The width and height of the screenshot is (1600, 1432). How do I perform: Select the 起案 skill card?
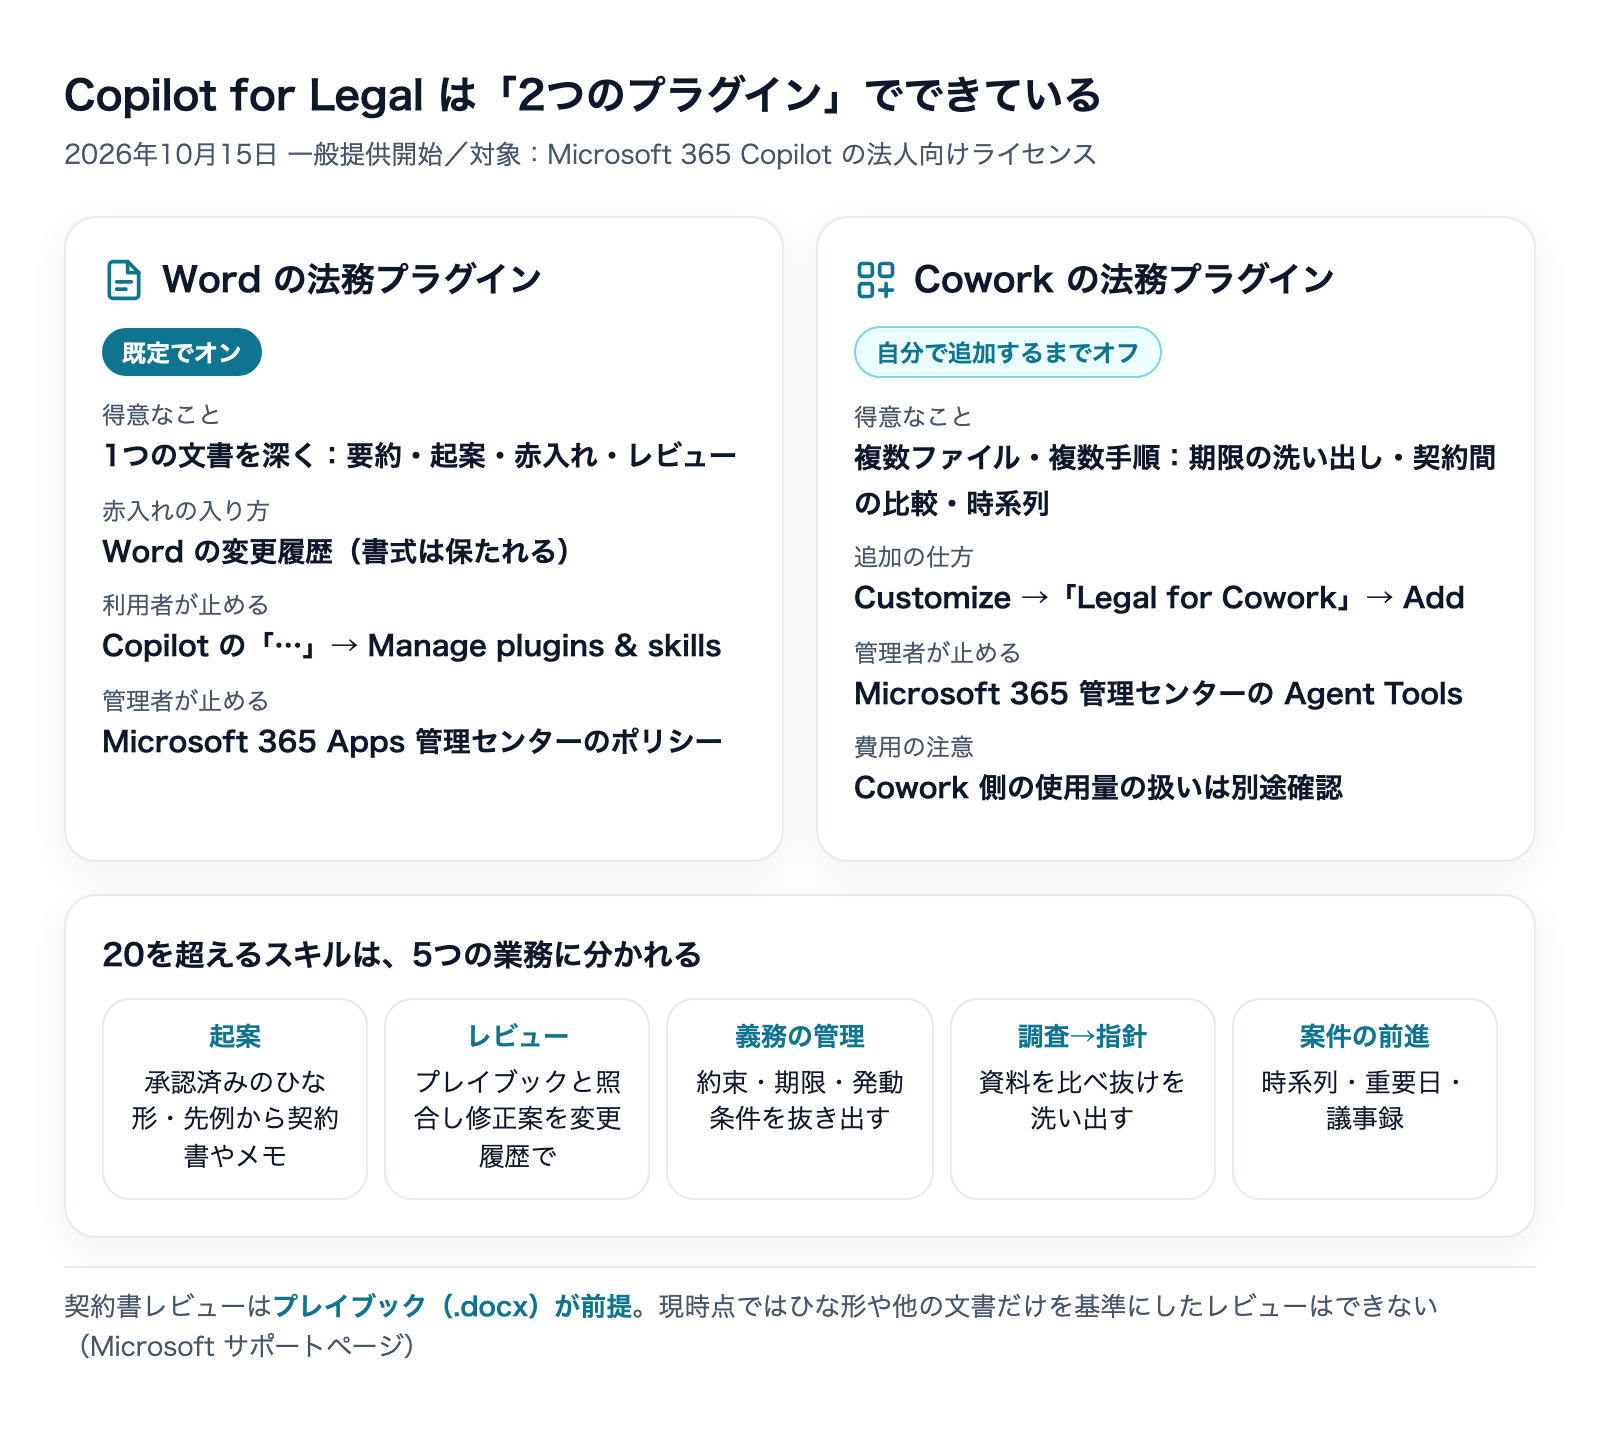235,1098
